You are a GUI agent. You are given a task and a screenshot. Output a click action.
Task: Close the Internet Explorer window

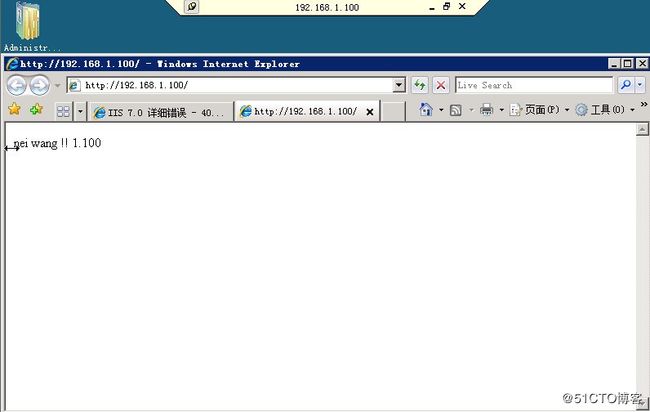click(642, 64)
